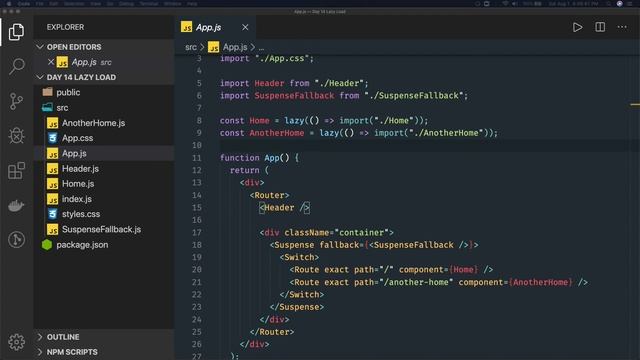Close App.js in the Open Editors list

[x=51, y=62]
